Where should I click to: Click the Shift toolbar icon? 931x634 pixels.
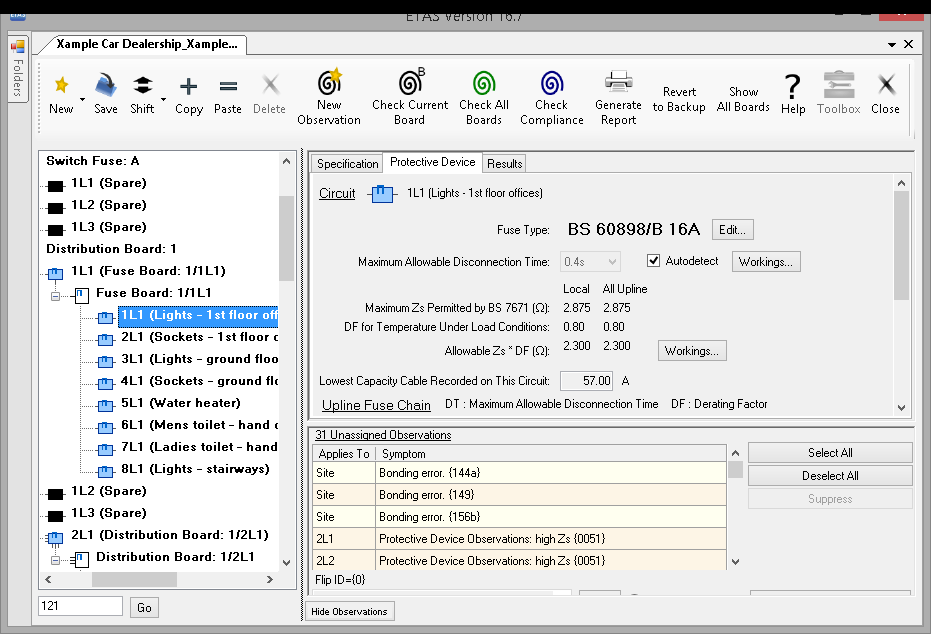pyautogui.click(x=142, y=86)
